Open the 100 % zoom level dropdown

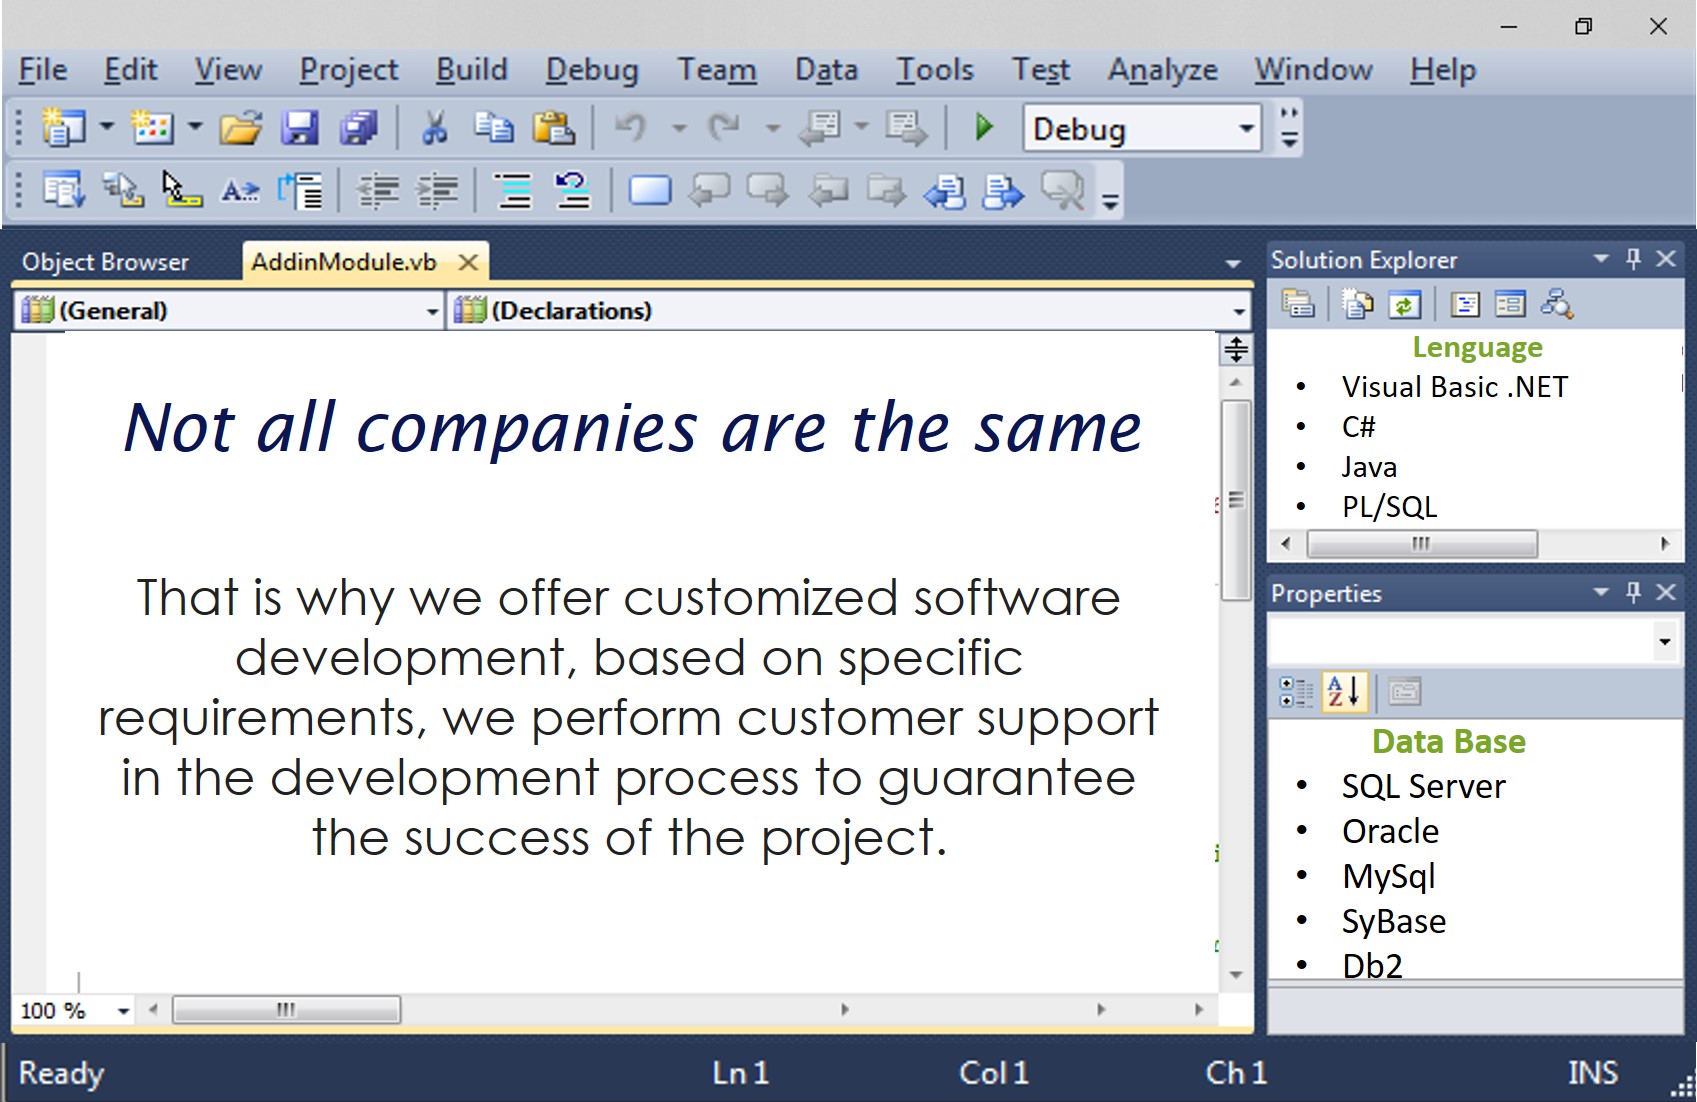pyautogui.click(x=123, y=1011)
